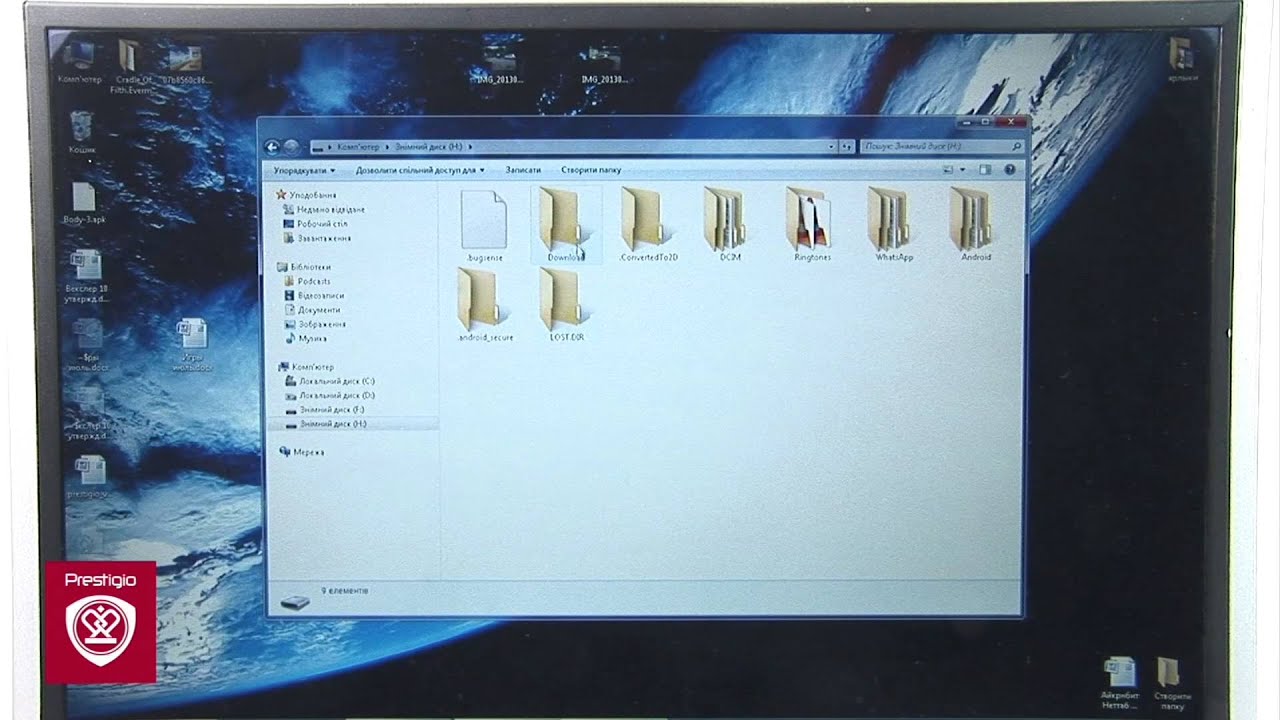Open view options dropdown arrow
The height and width of the screenshot is (720, 1280).
pos(962,170)
